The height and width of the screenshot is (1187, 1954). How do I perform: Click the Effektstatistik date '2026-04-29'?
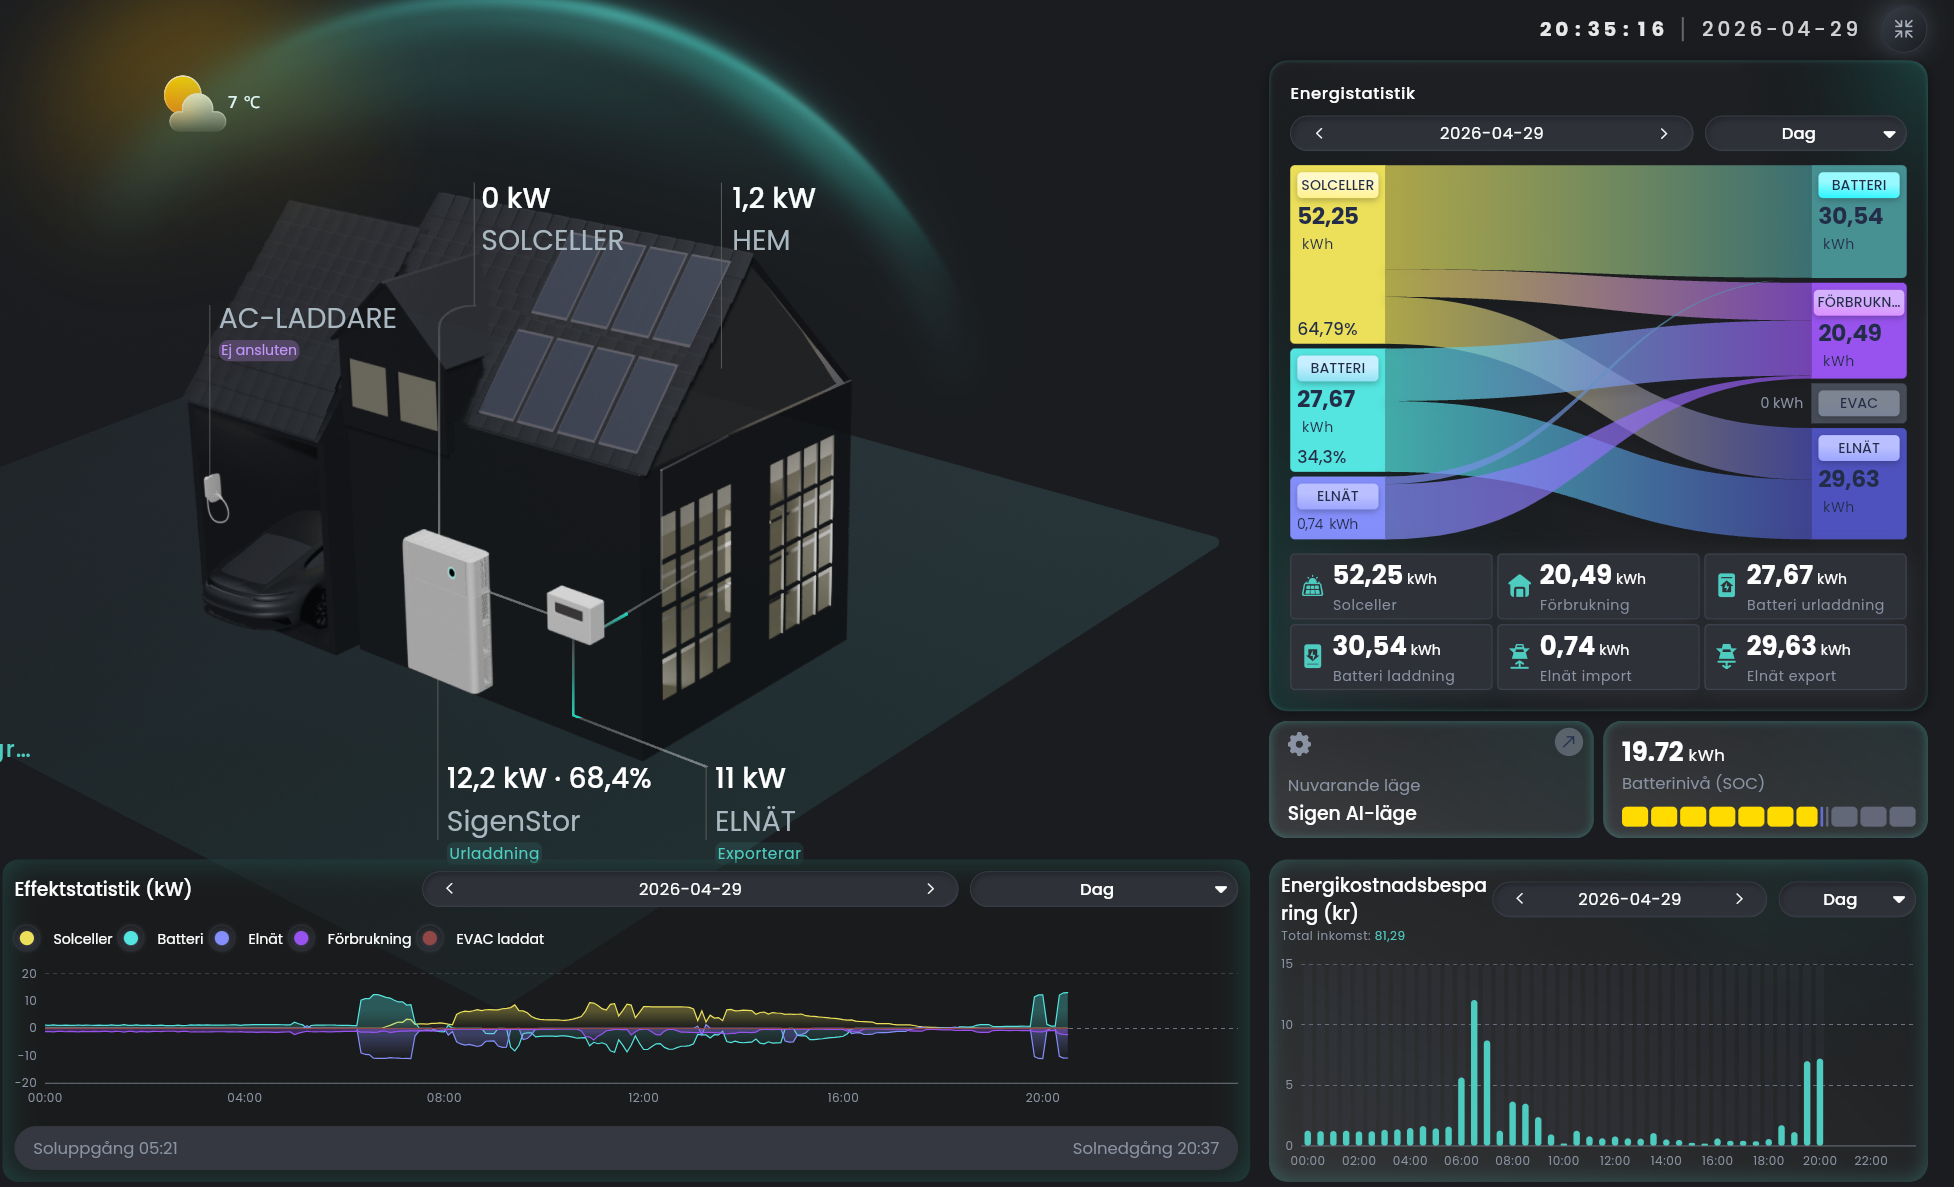pos(690,889)
